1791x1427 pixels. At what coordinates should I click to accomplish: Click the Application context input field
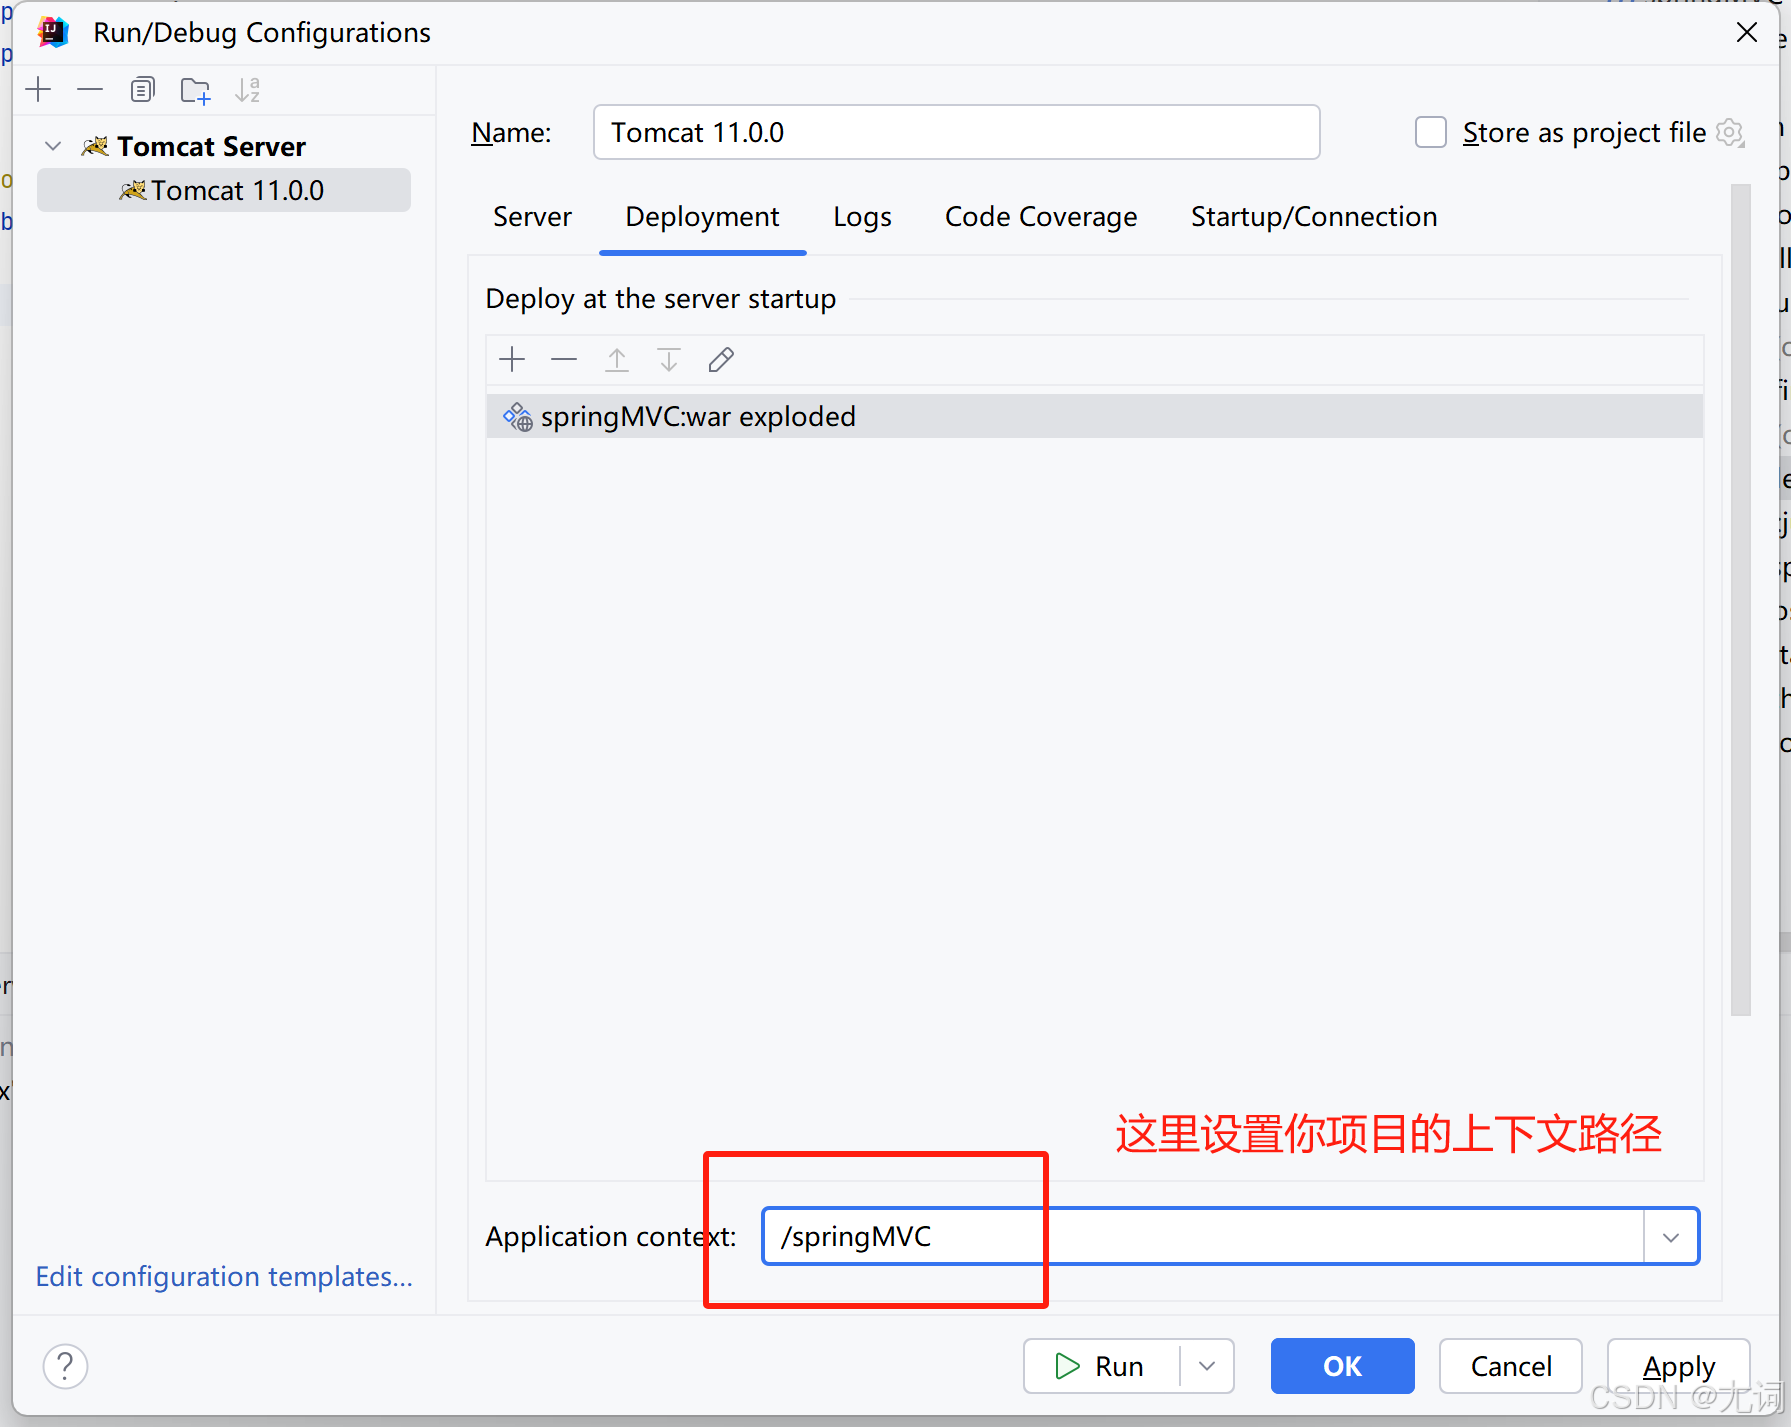pyautogui.click(x=1203, y=1237)
